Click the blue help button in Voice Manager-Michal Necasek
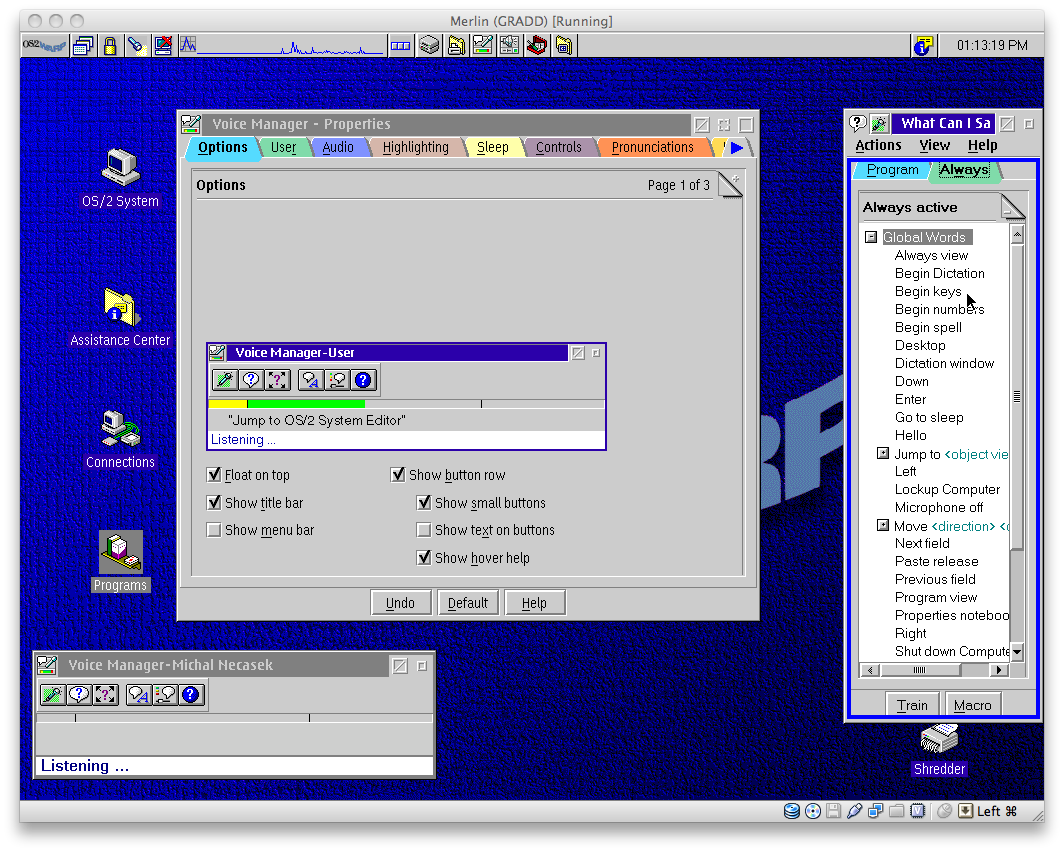This screenshot has width=1064, height=852. pos(191,695)
